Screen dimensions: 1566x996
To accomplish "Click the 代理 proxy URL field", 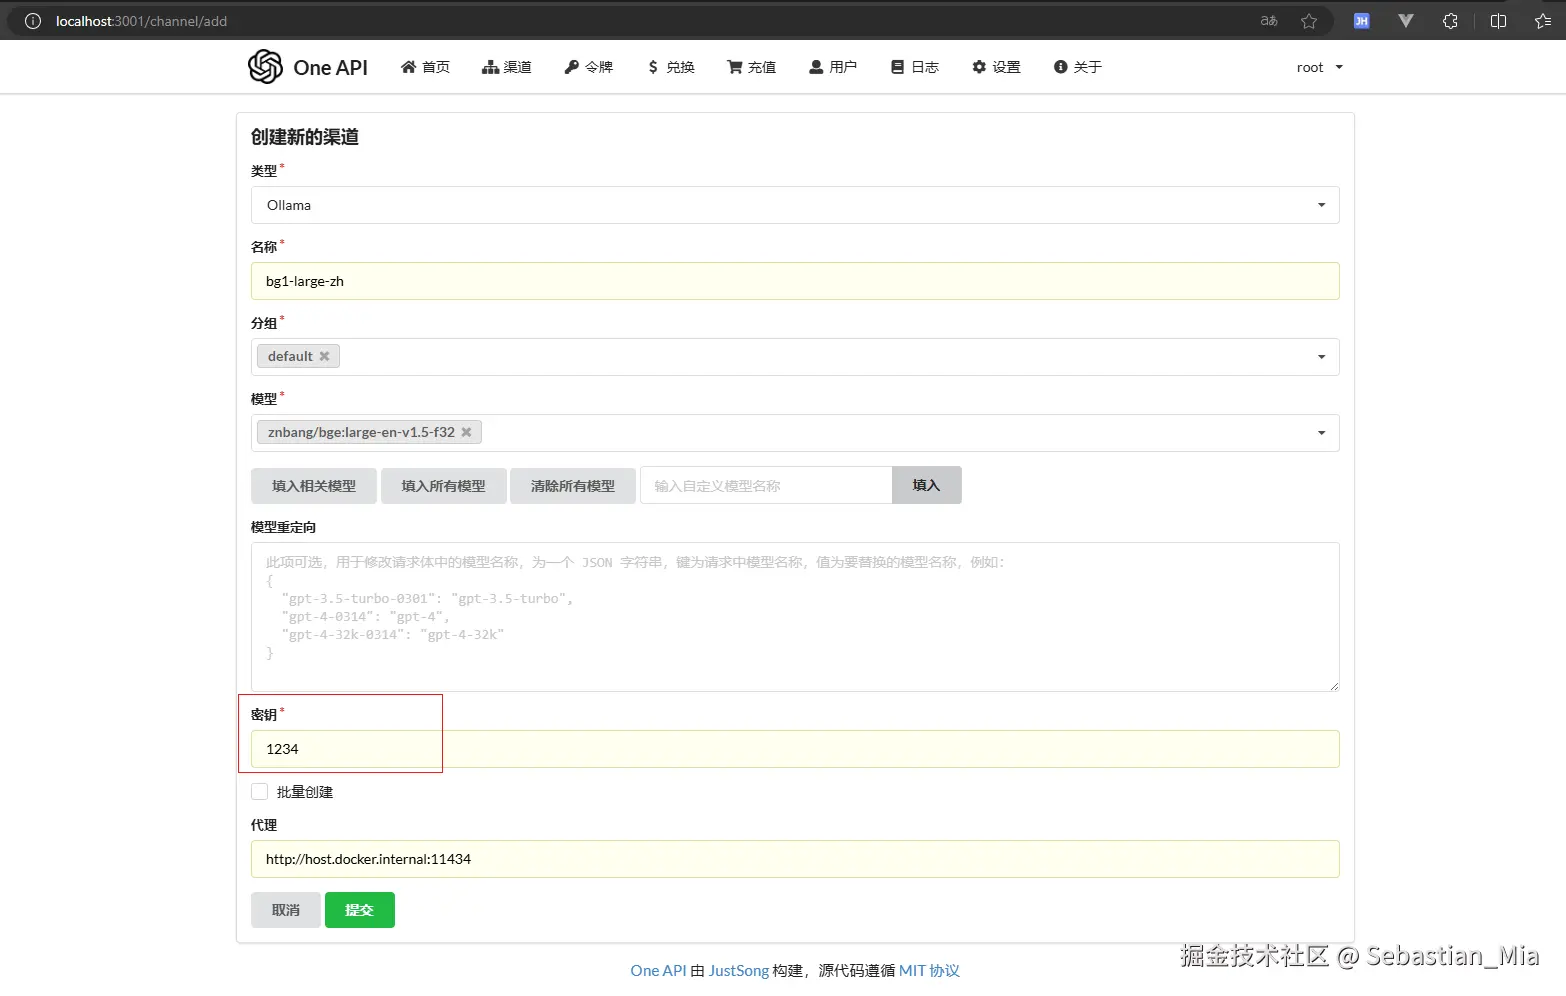I will coord(795,859).
